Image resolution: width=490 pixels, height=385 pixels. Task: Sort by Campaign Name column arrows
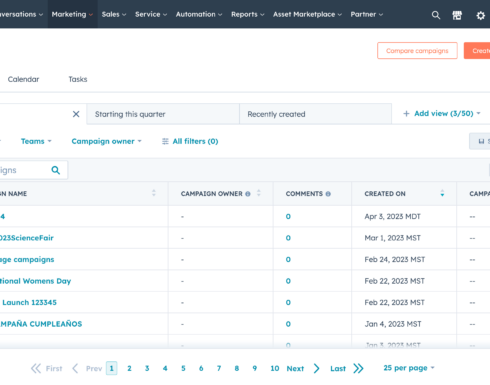tap(154, 193)
